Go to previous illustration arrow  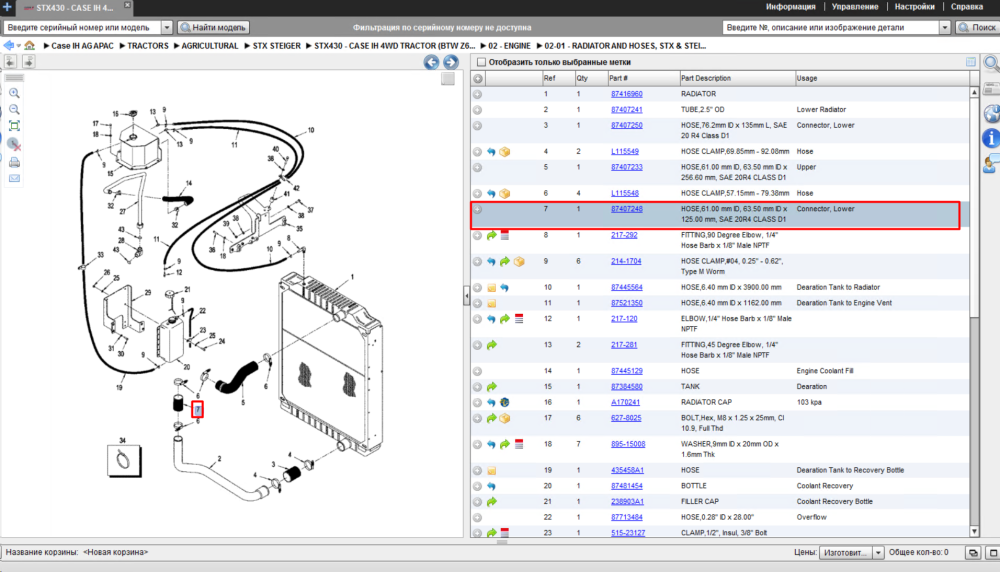[x=431, y=62]
